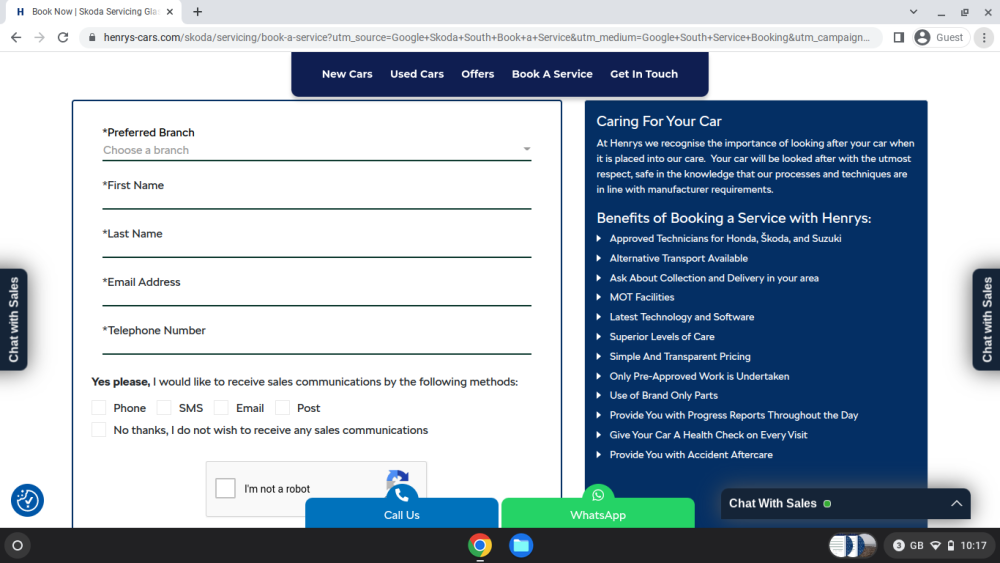Click the Alternative Transport Available text
Image resolution: width=1000 pixels, height=563 pixels.
(x=679, y=258)
